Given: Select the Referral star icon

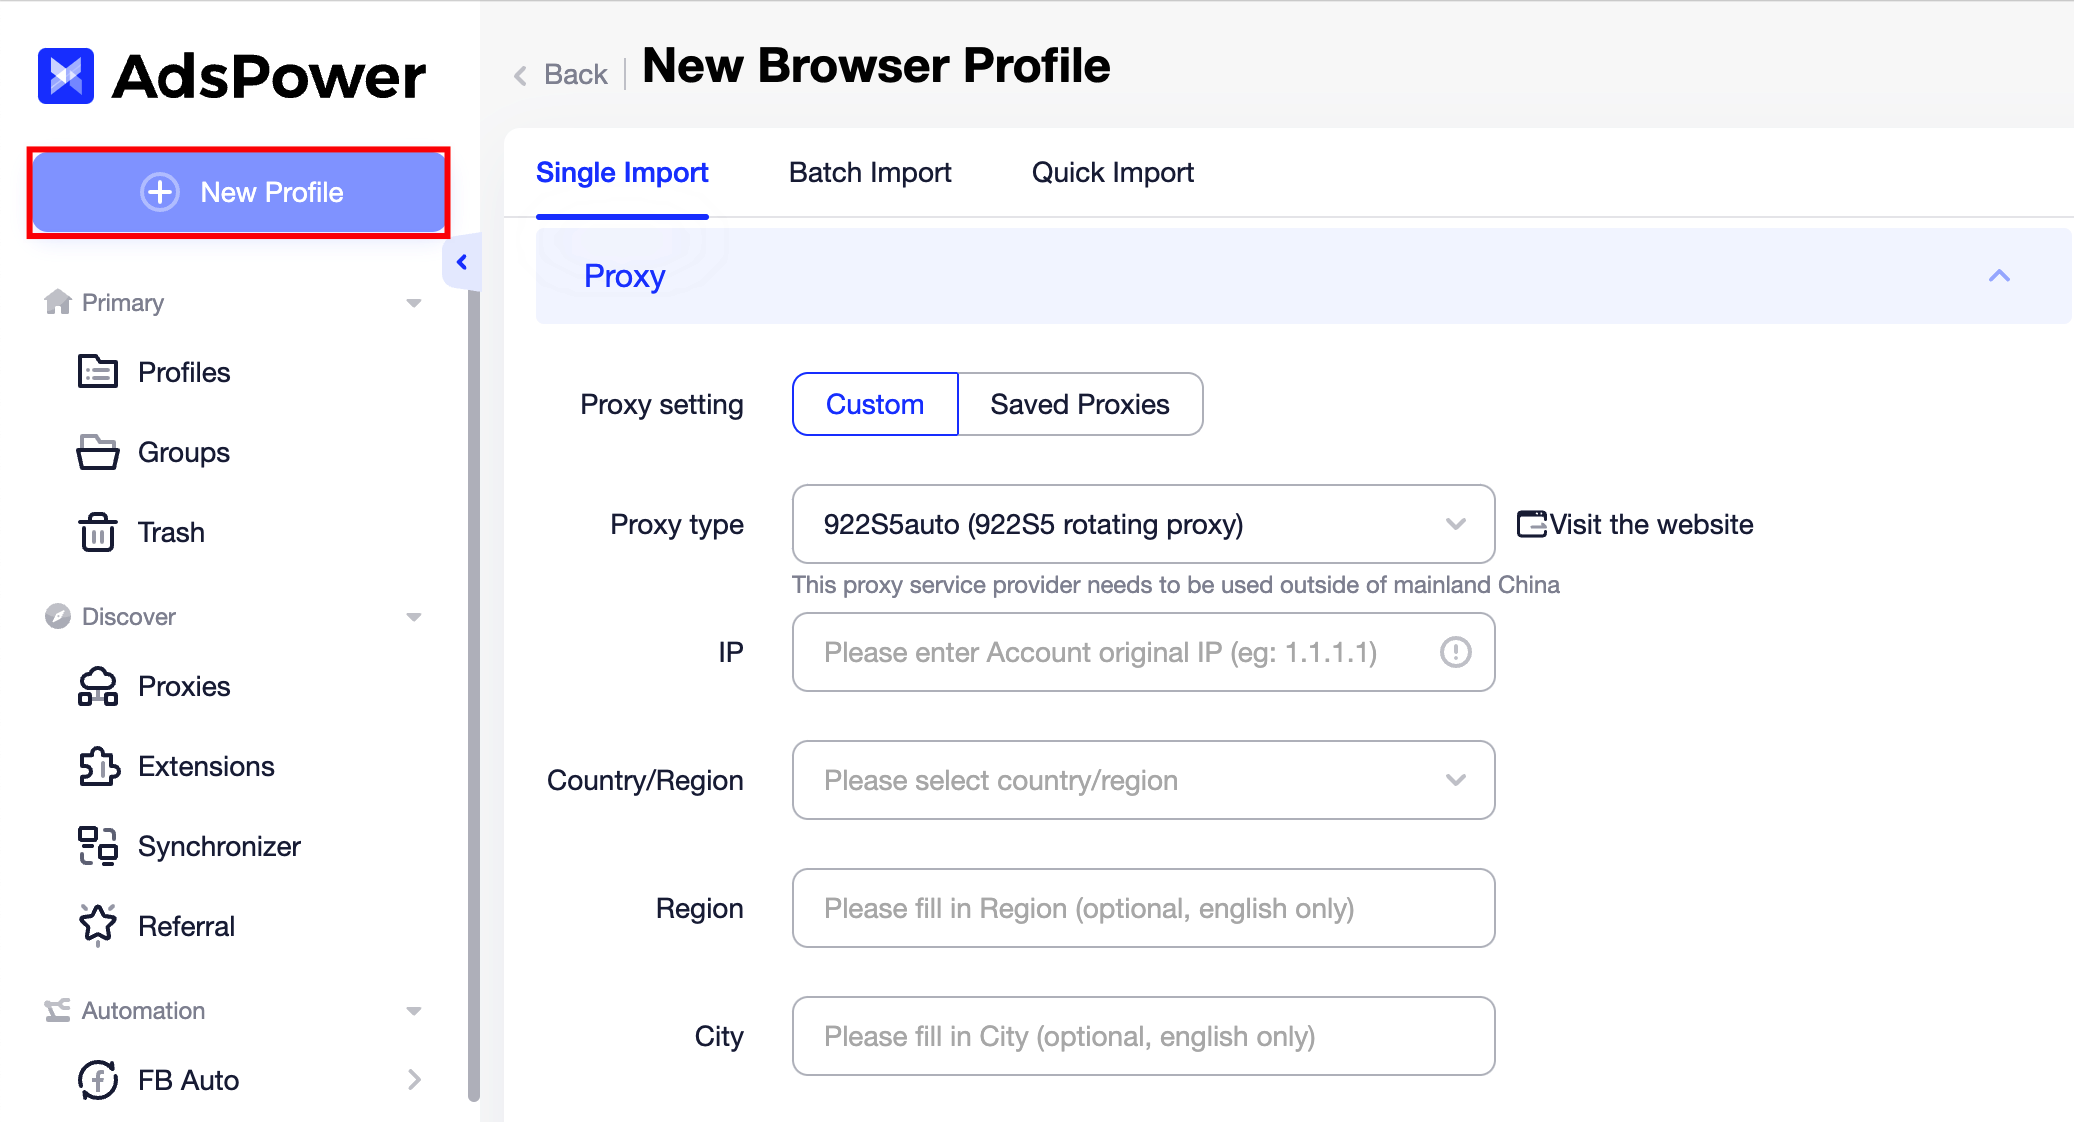Looking at the screenshot, I should pyautogui.click(x=98, y=925).
